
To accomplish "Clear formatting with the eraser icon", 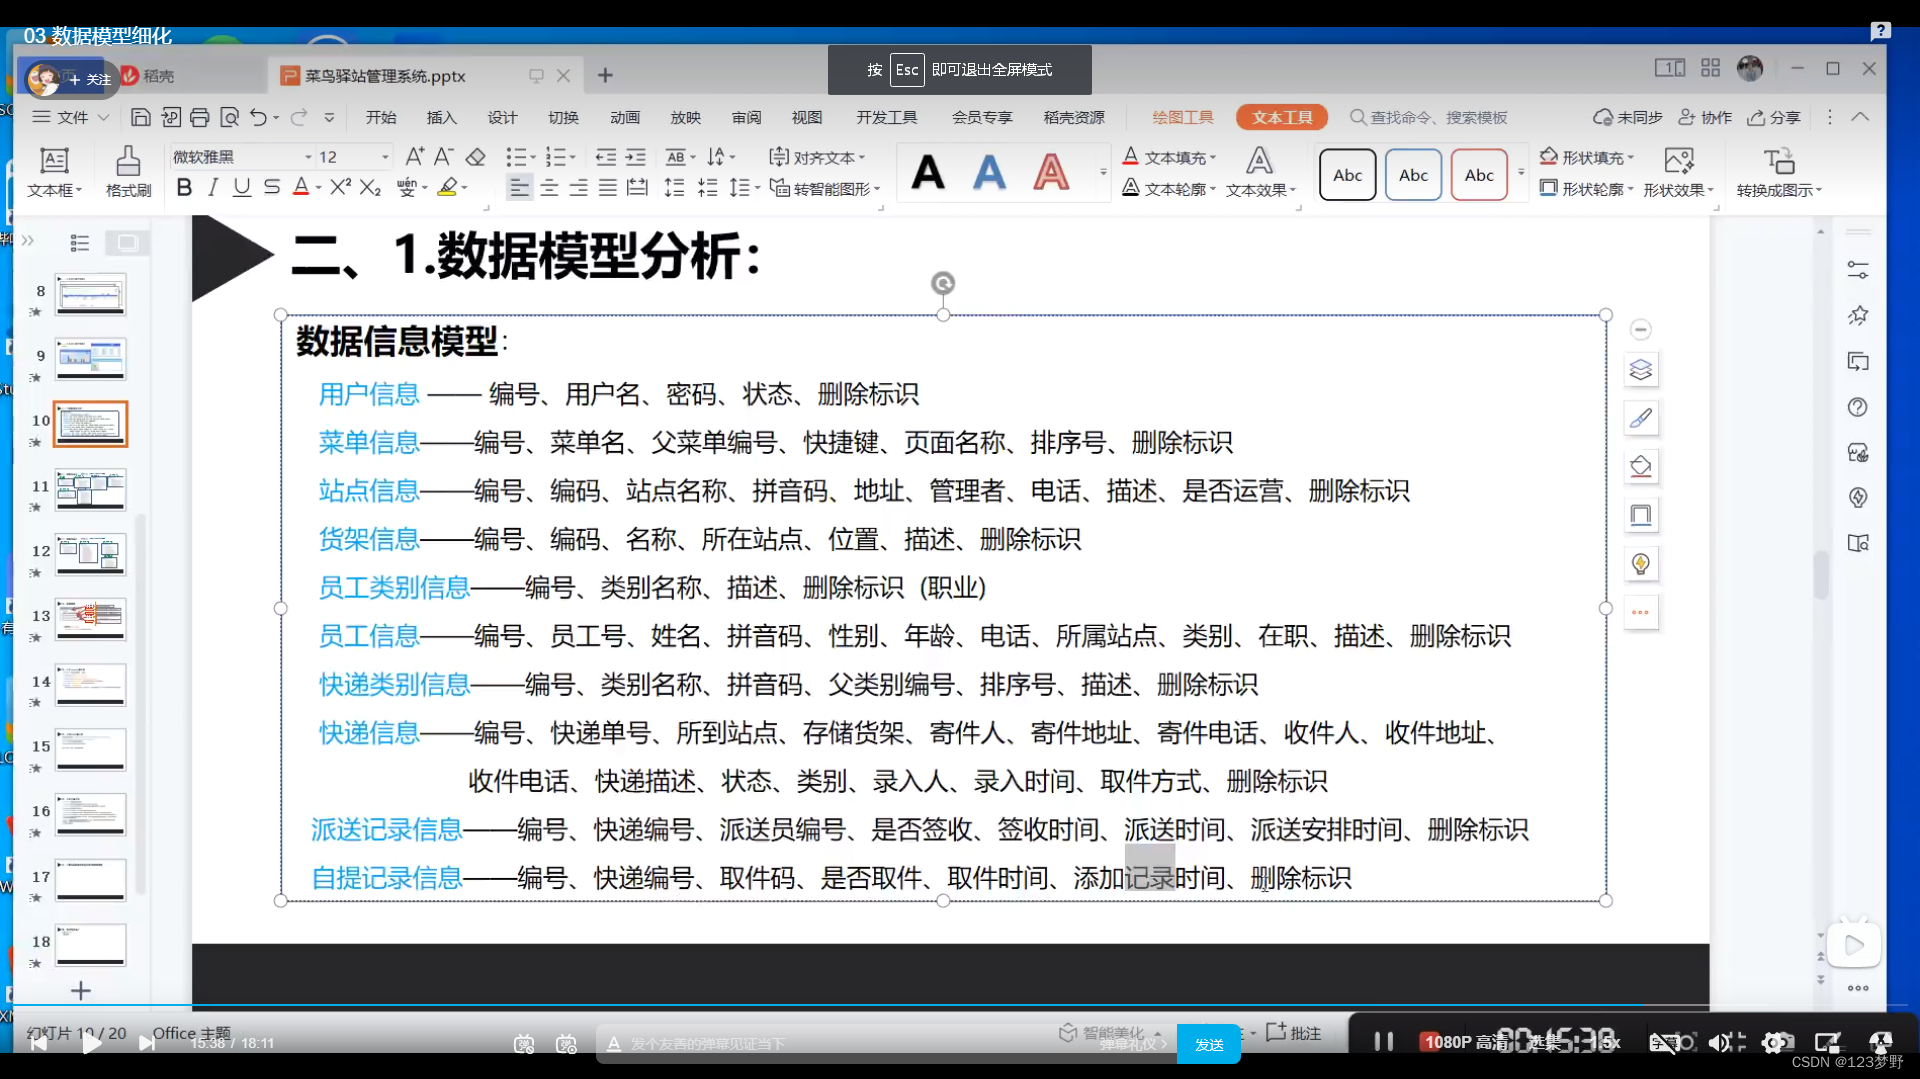I will [475, 157].
